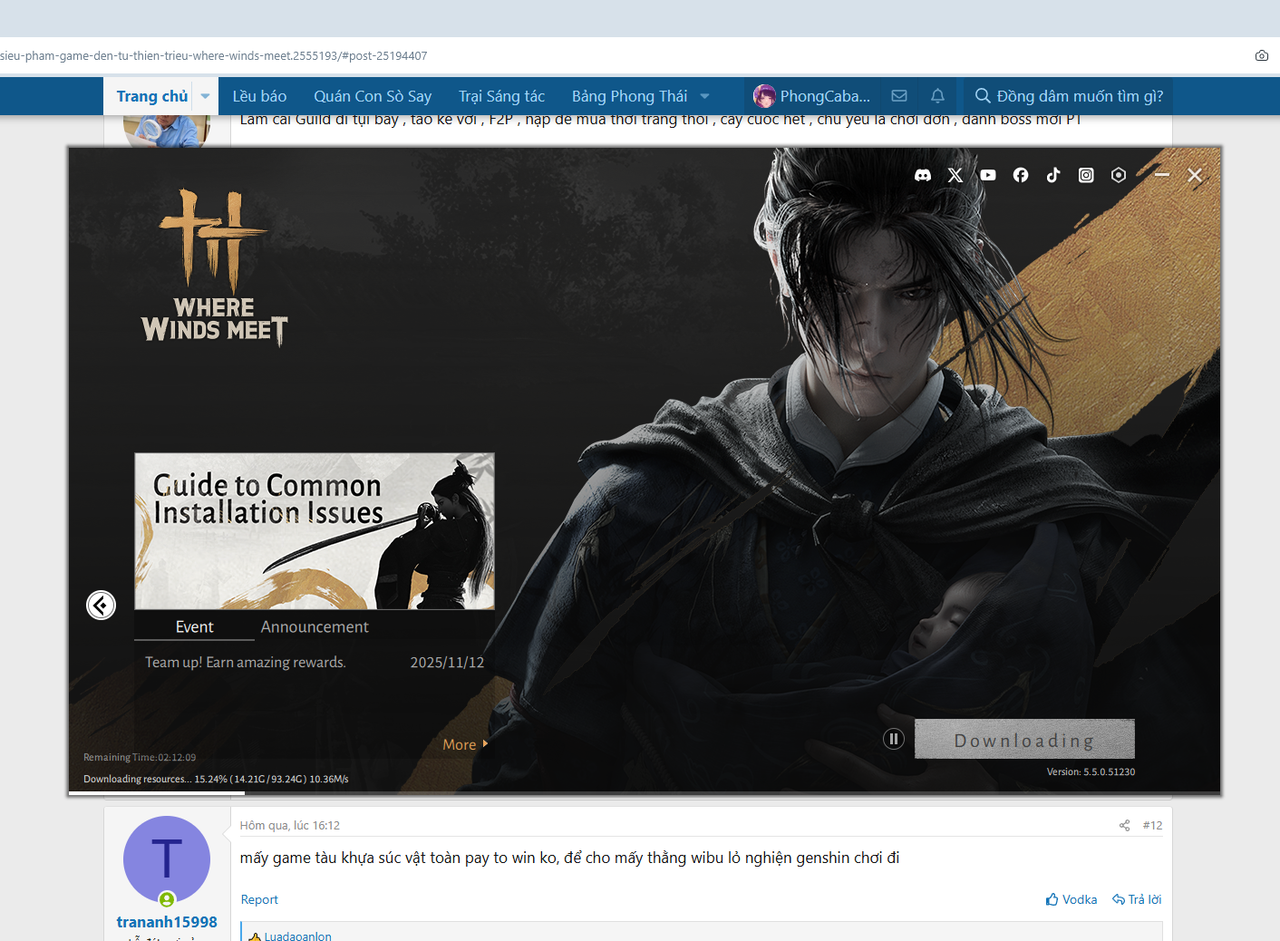
Task: Click the More link below the event banner
Action: click(x=458, y=744)
